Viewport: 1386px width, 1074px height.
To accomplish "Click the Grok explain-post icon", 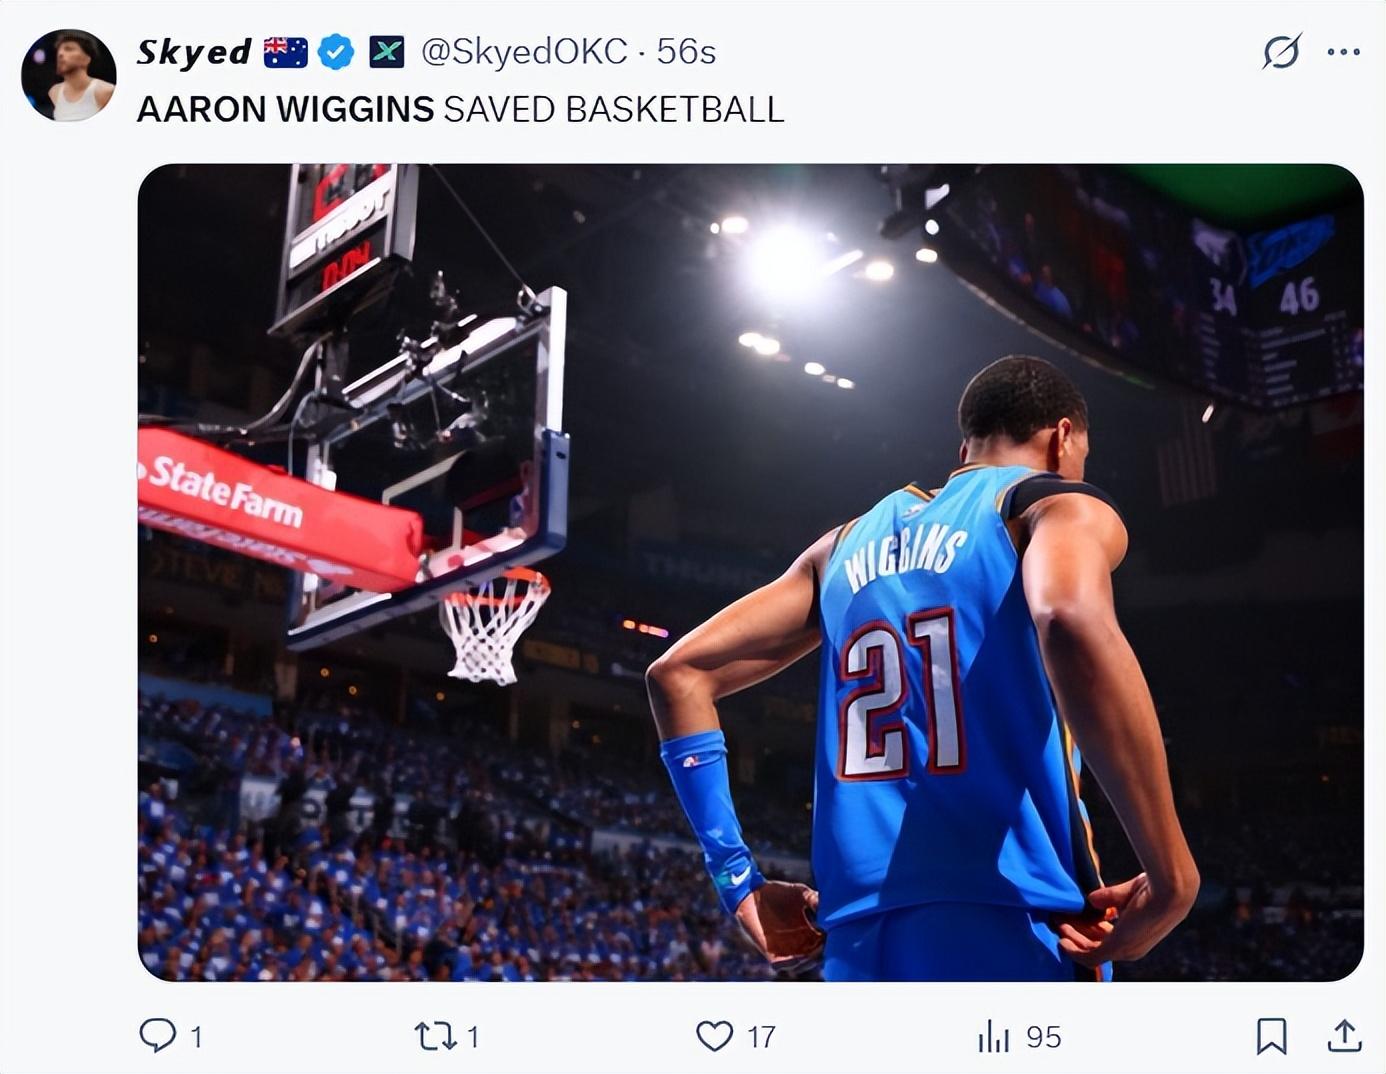I will pos(1281,51).
